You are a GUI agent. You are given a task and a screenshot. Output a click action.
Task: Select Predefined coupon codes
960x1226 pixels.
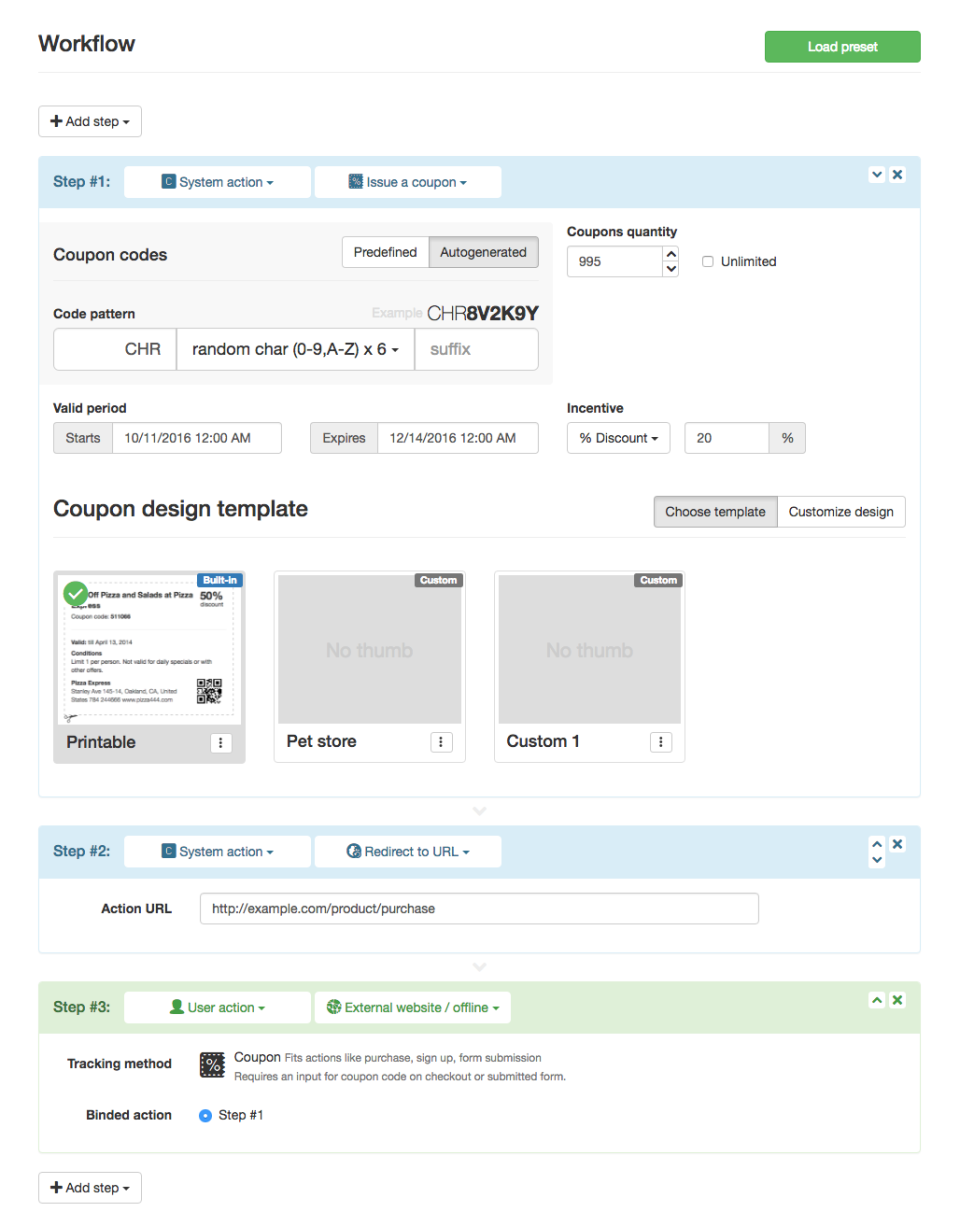coord(385,252)
